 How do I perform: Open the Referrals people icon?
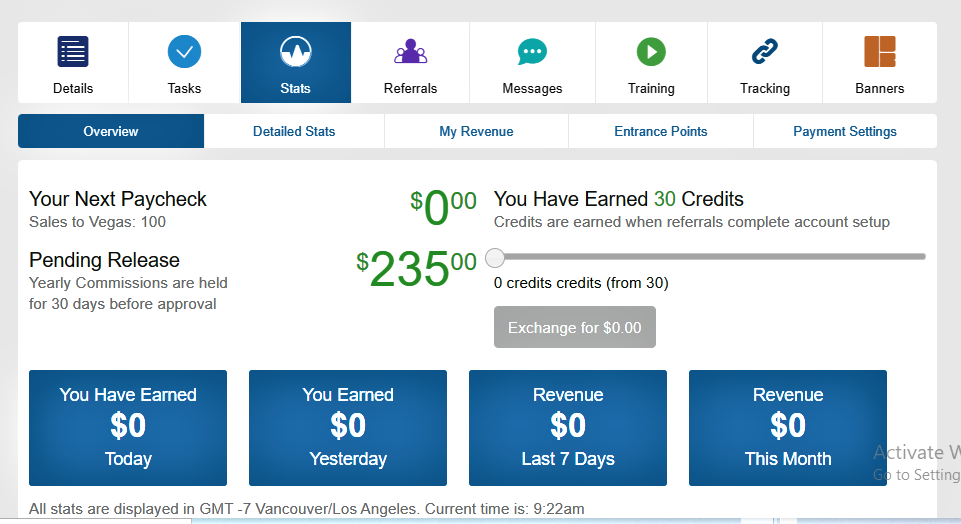coord(410,51)
